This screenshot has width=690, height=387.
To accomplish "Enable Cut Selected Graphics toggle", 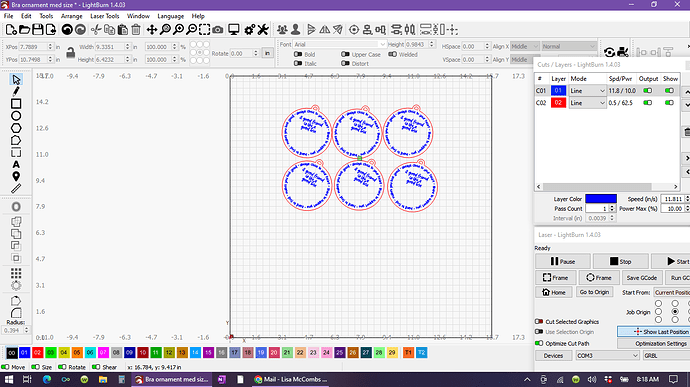I will pos(539,321).
